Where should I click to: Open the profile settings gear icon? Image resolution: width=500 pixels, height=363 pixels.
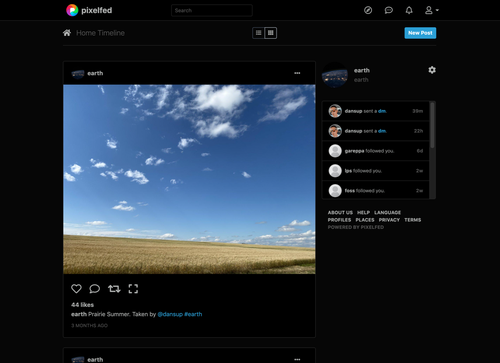pyautogui.click(x=432, y=70)
